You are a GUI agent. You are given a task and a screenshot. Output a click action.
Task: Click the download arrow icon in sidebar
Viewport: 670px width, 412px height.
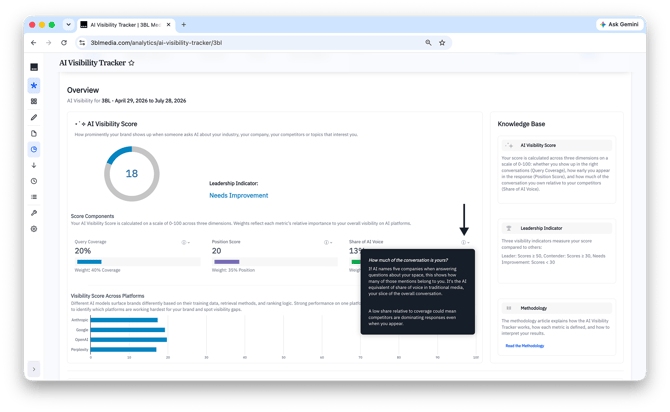(34, 165)
